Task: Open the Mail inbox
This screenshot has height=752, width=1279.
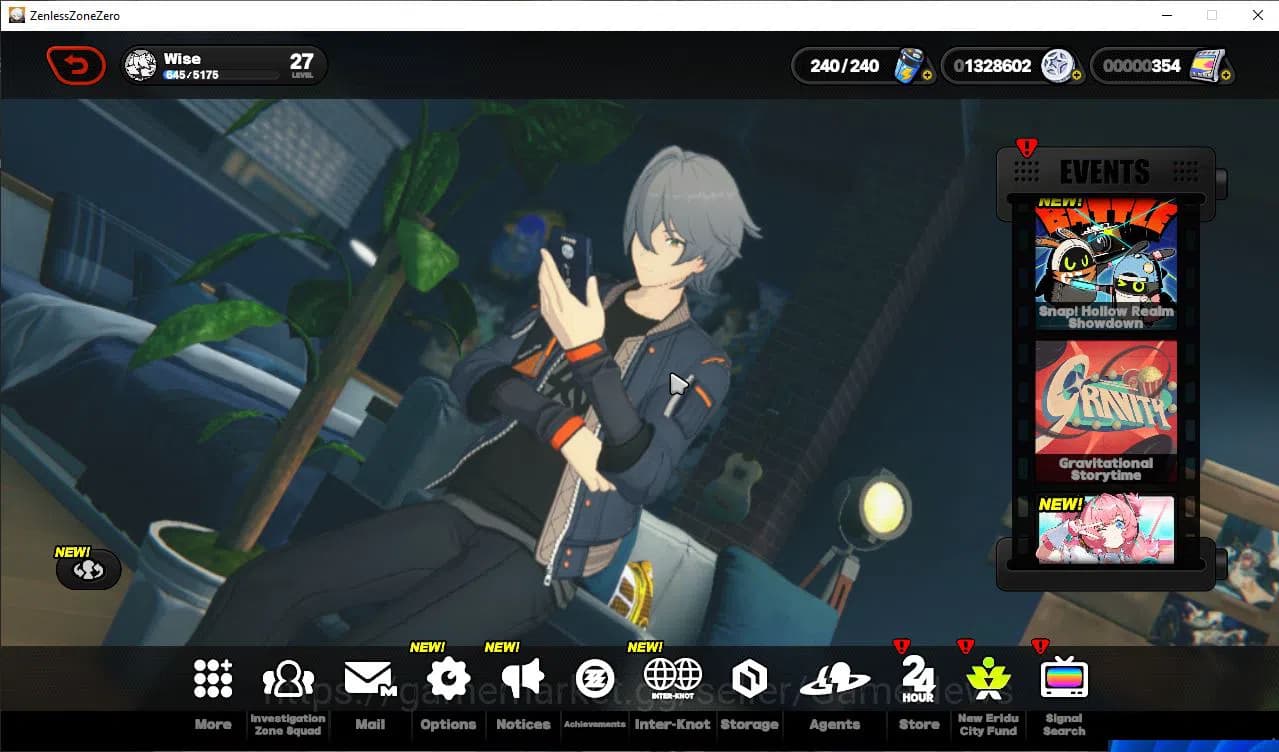Action: click(x=371, y=676)
